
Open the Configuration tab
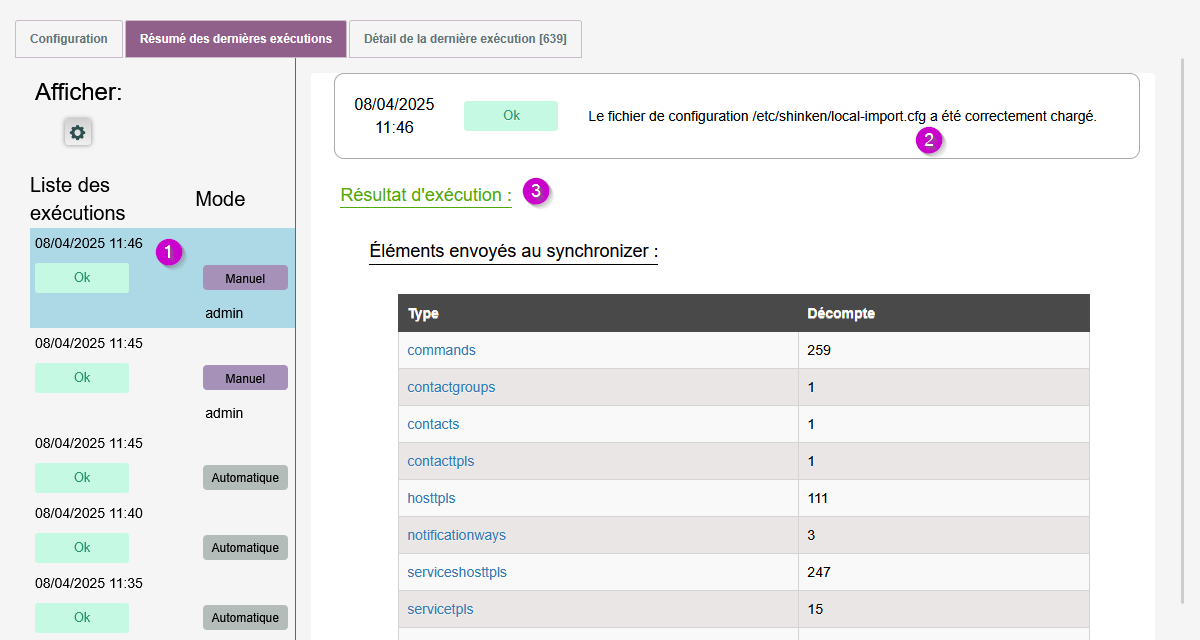(69, 39)
